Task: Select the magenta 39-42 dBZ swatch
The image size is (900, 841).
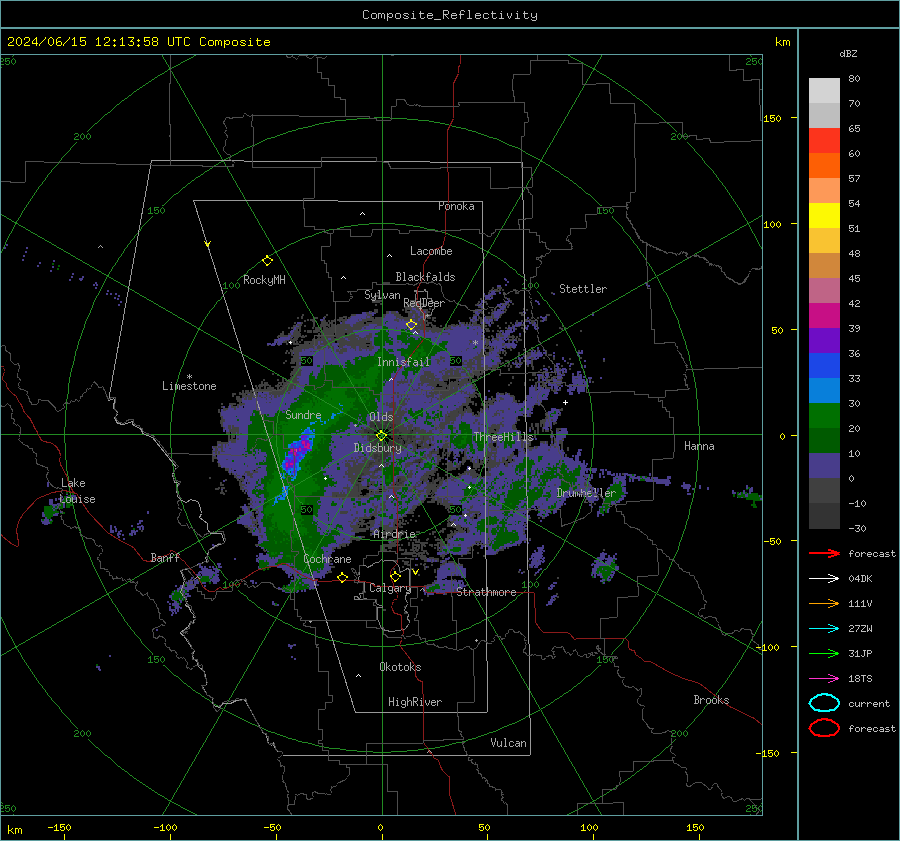Action: tap(824, 316)
